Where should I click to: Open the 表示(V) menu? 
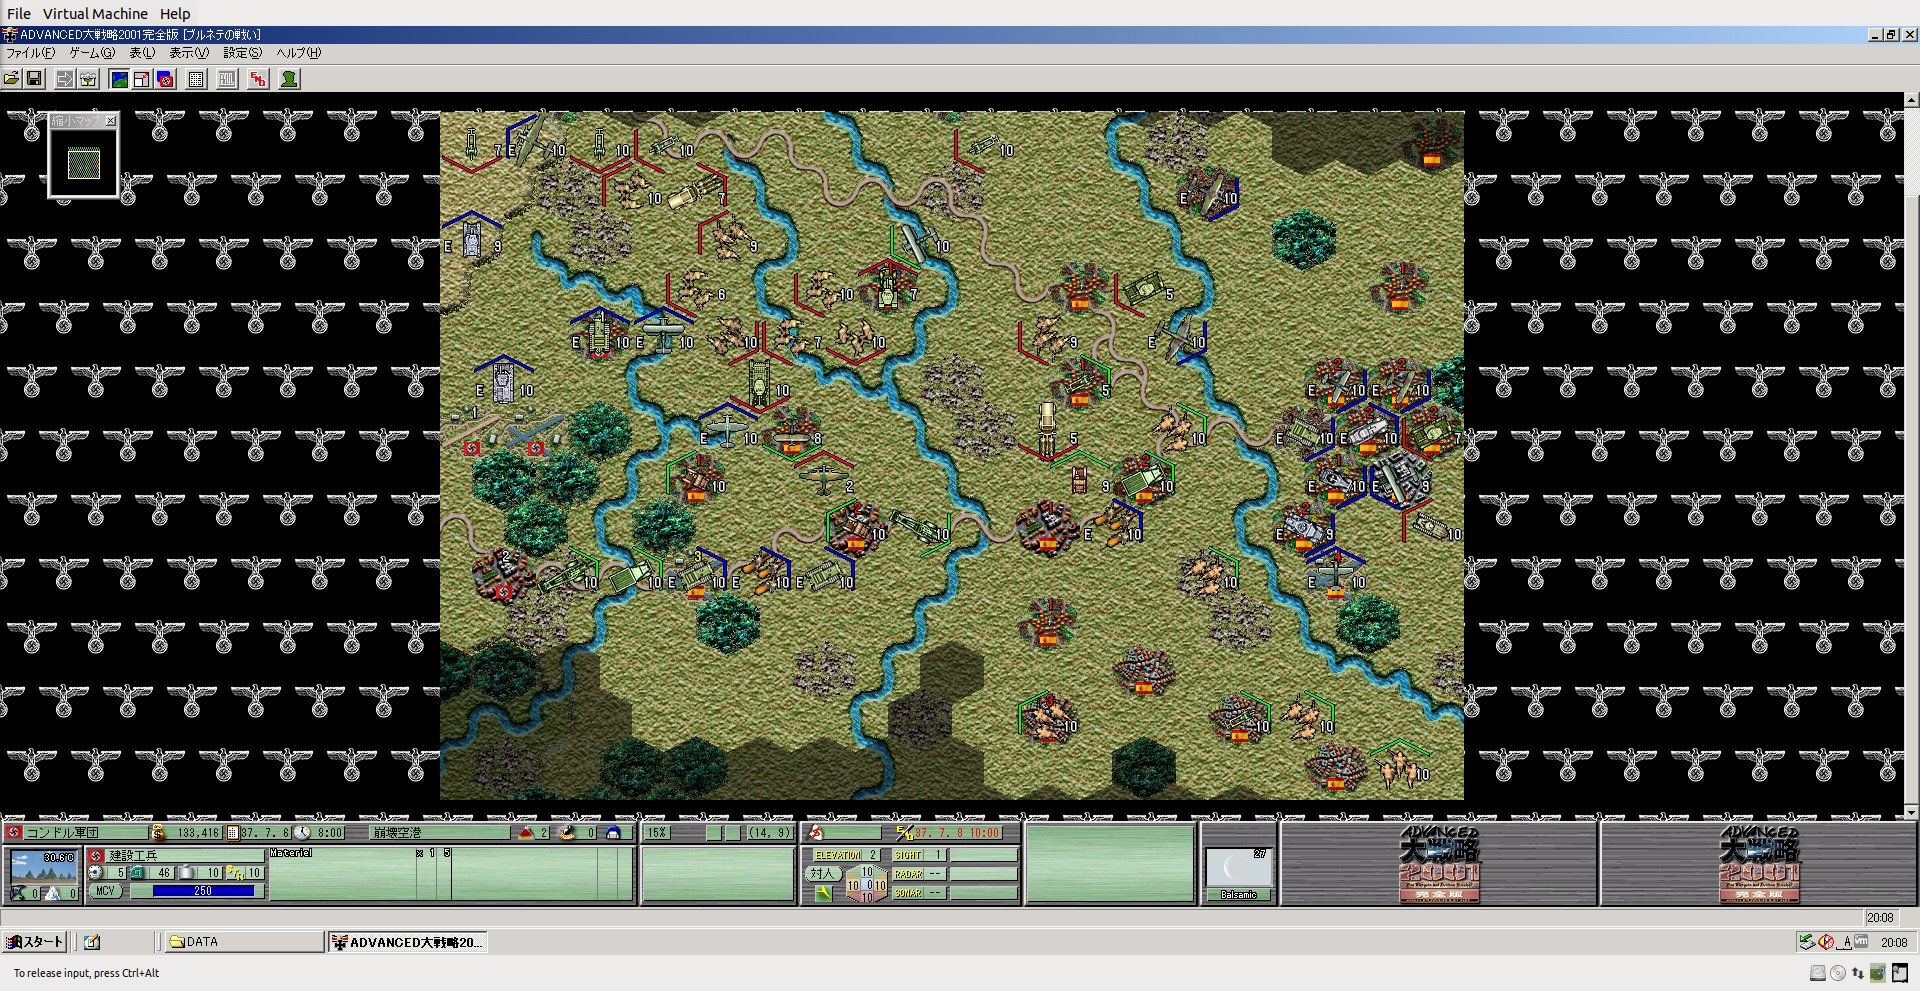click(189, 53)
